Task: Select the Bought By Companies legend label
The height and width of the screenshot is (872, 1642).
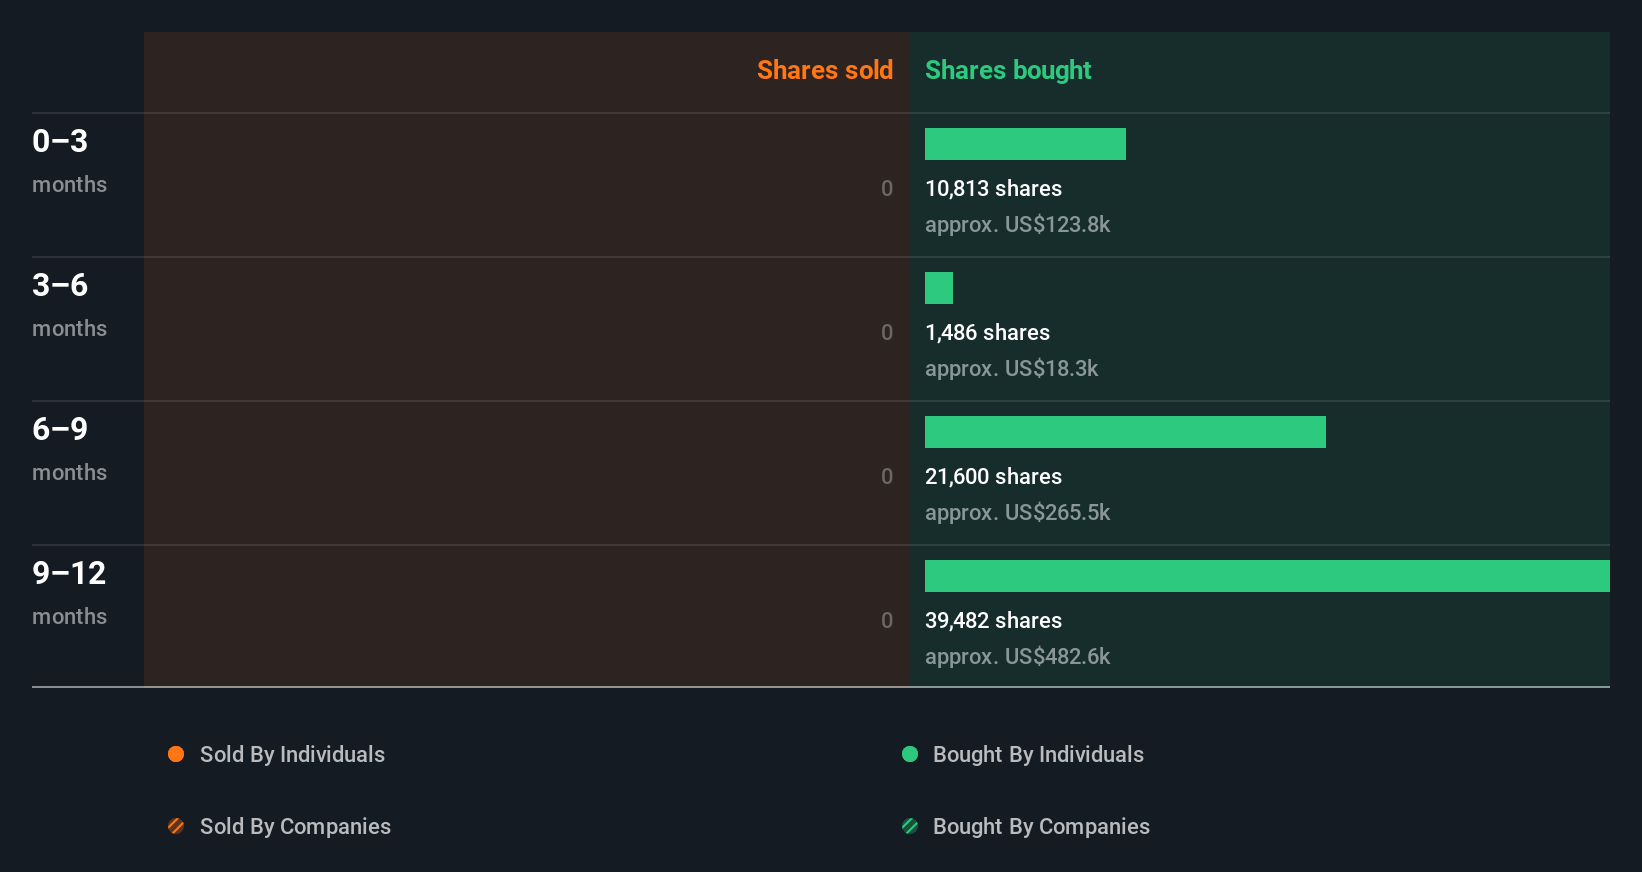Action: (1041, 827)
